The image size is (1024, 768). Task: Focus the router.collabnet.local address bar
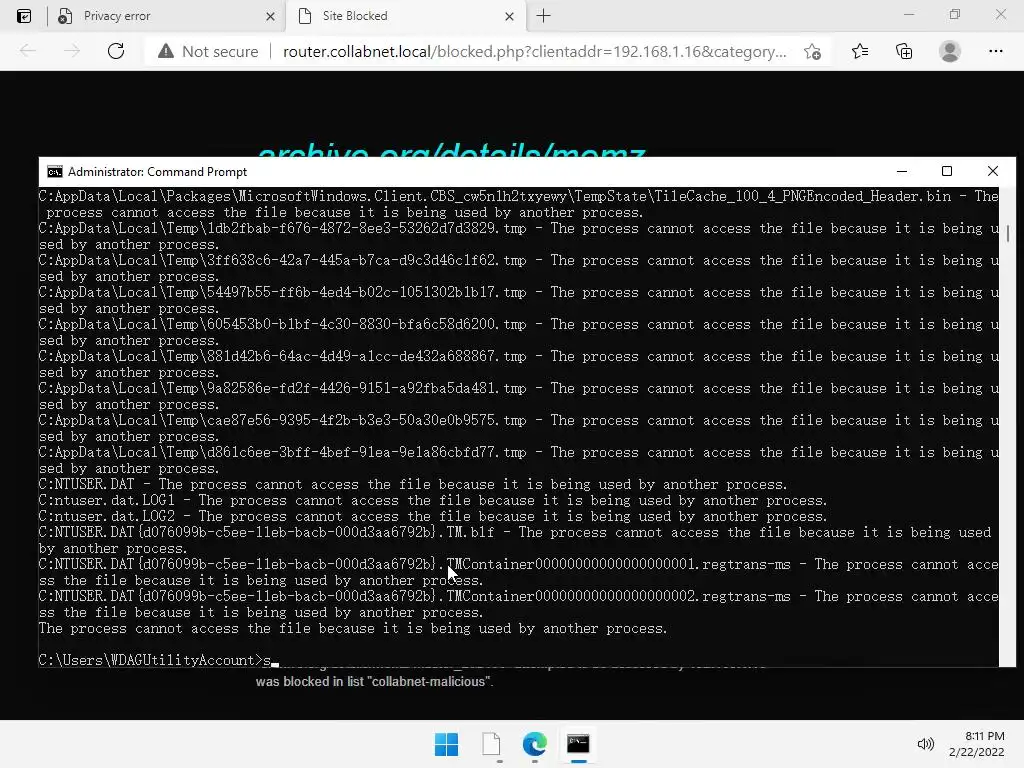[534, 52]
